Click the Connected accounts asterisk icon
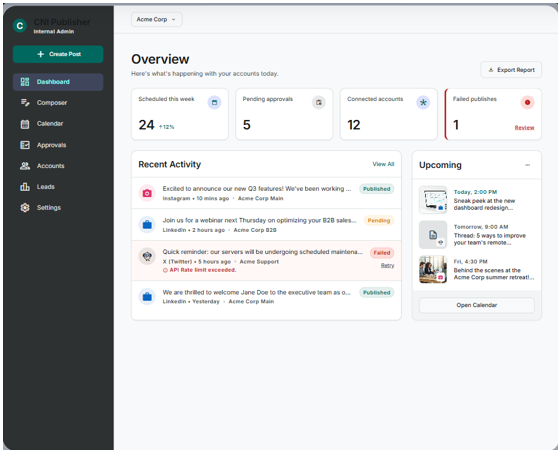This screenshot has height=450, width=558. coord(423,102)
